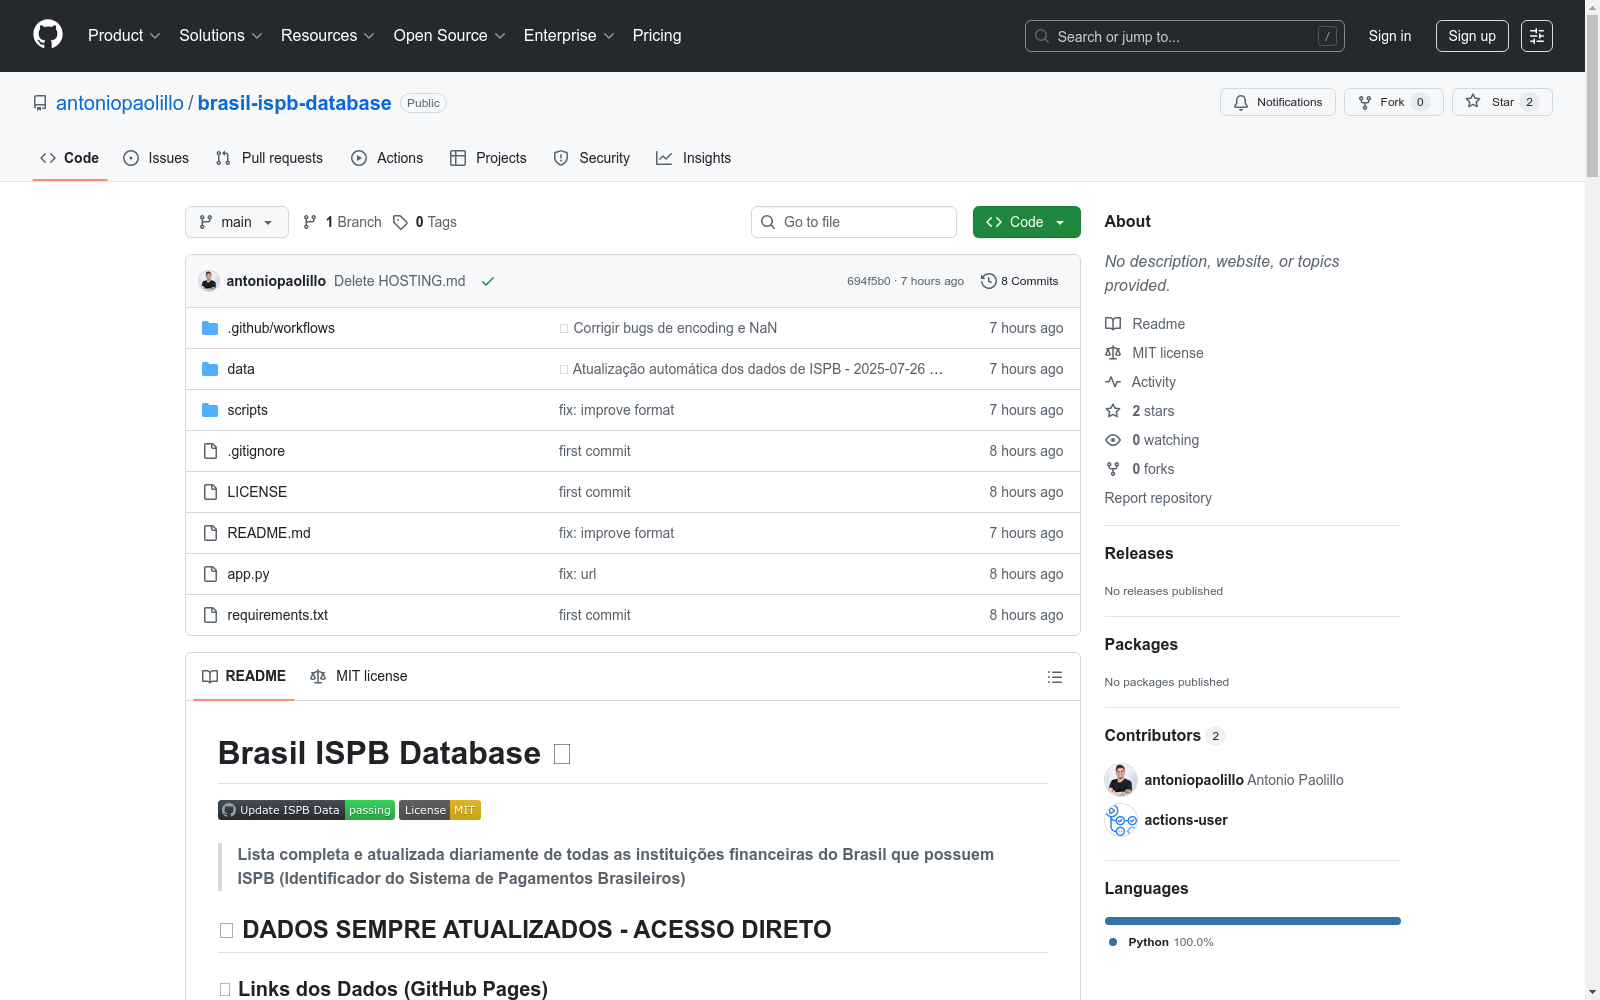Switch to the Issues tab
The height and width of the screenshot is (1000, 1600).
[x=156, y=158]
